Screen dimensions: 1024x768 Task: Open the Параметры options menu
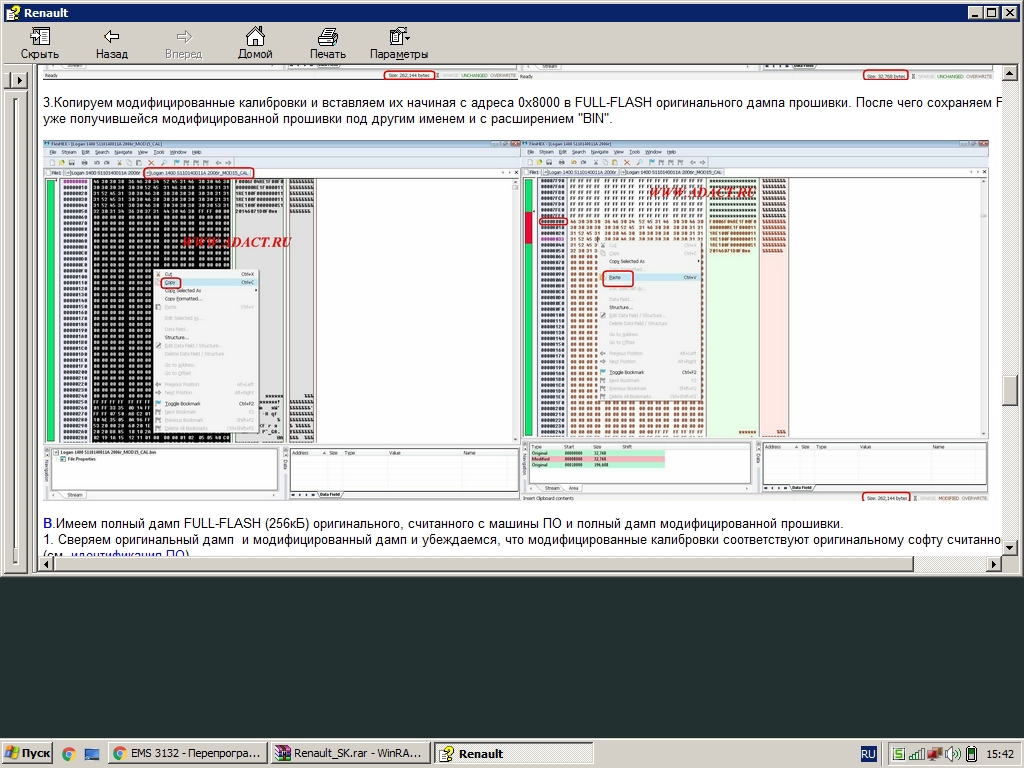pyautogui.click(x=399, y=44)
